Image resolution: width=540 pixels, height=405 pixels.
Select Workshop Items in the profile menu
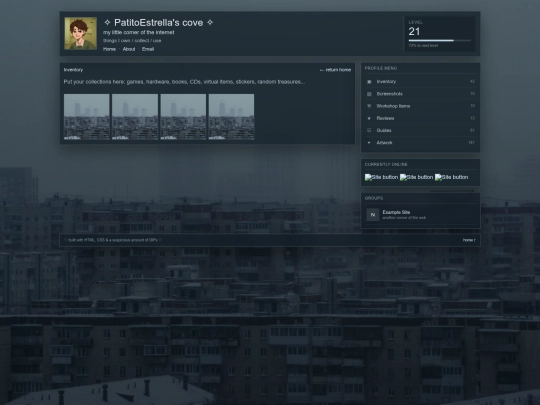(420, 106)
